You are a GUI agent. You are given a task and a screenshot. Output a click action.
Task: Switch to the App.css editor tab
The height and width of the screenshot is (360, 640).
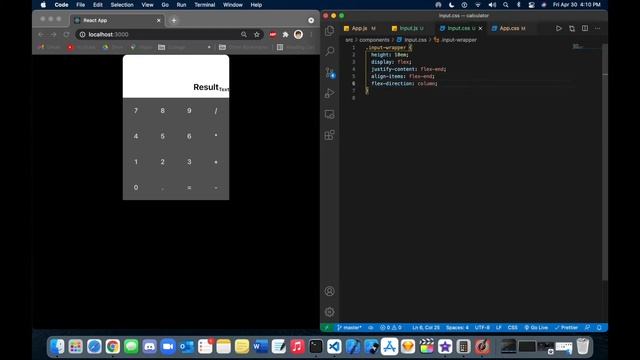point(509,28)
